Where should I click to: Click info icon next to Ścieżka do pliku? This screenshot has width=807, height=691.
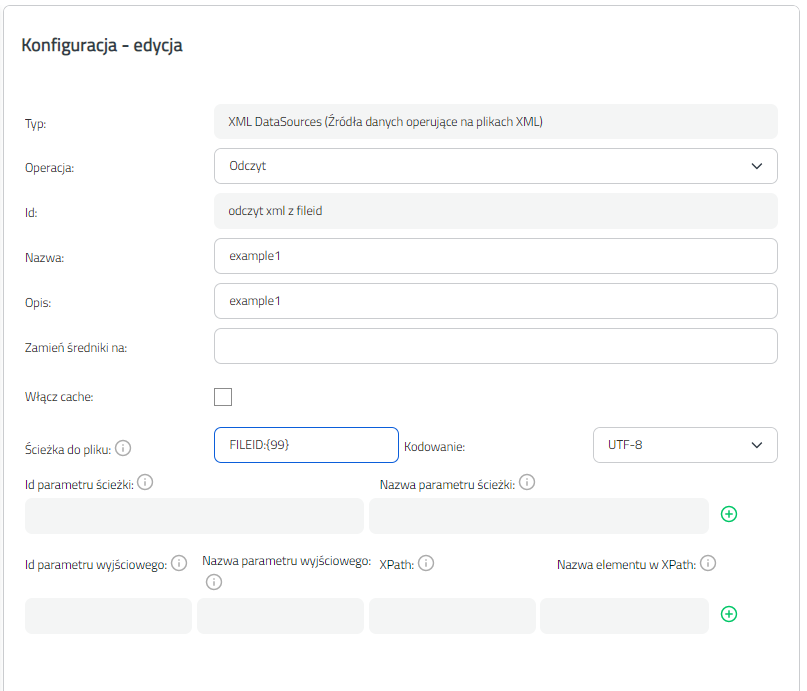123,448
